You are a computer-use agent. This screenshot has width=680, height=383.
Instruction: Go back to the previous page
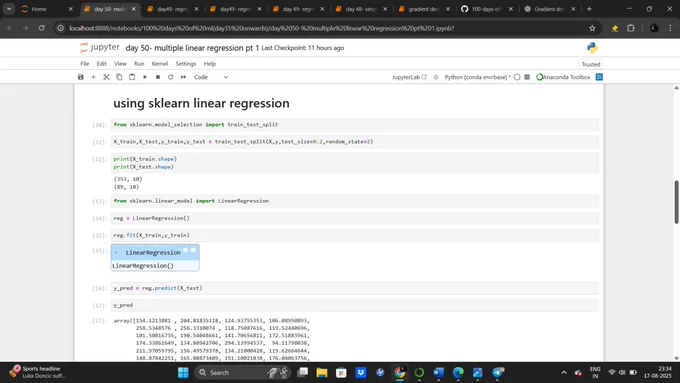click(x=10, y=28)
